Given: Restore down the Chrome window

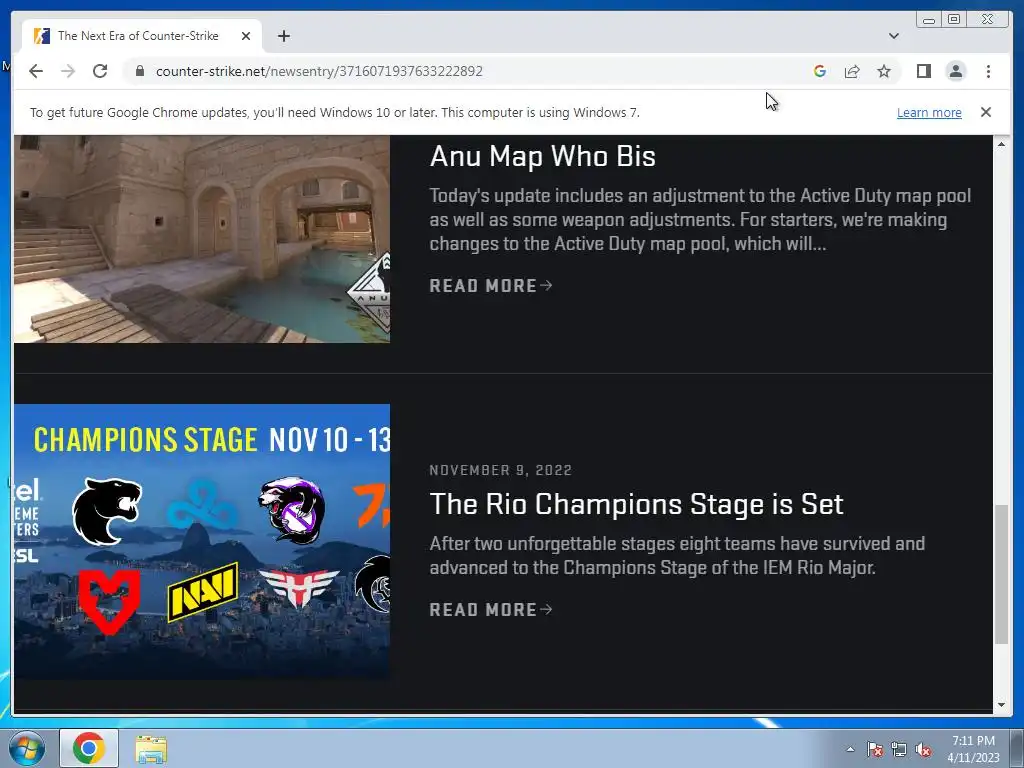Looking at the screenshot, I should click(x=954, y=20).
